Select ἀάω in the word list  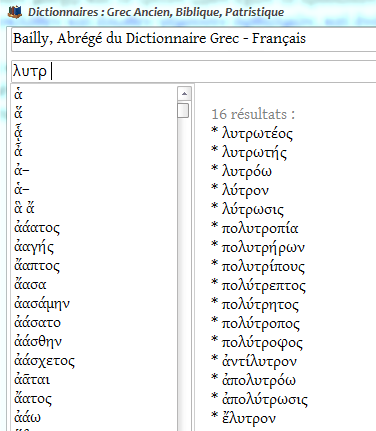[x=27, y=418]
